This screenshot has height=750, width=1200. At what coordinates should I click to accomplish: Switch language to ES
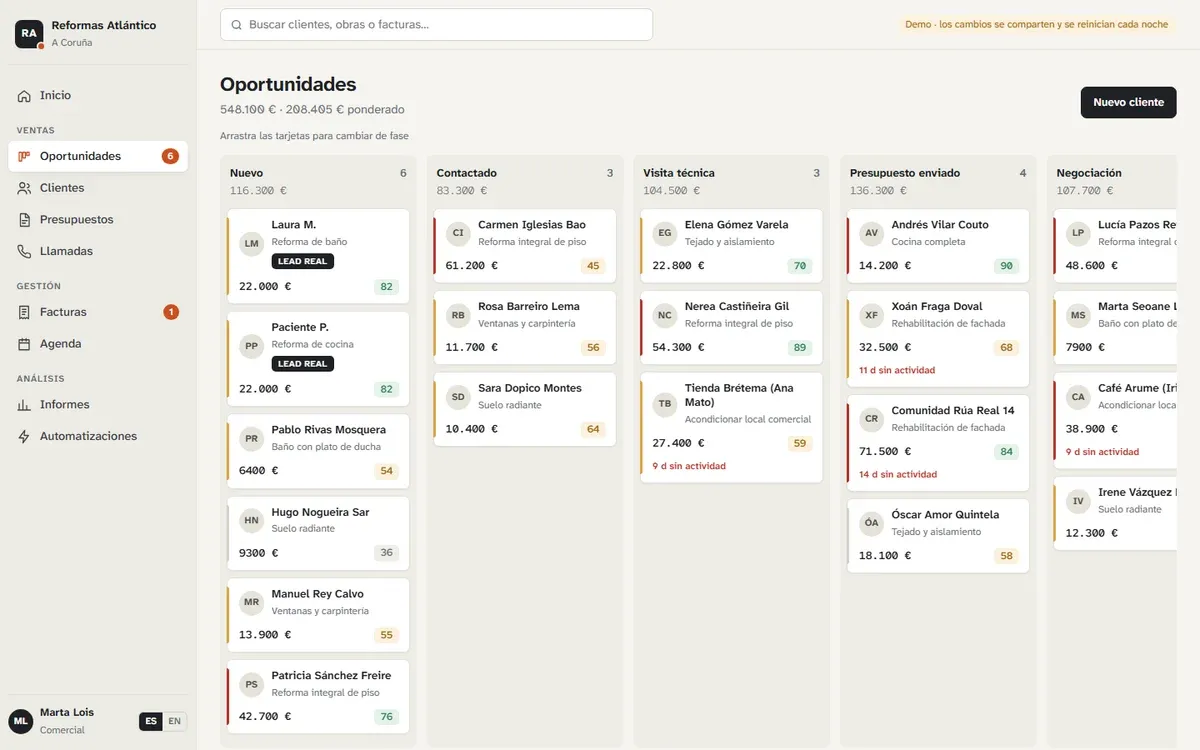tap(151, 721)
